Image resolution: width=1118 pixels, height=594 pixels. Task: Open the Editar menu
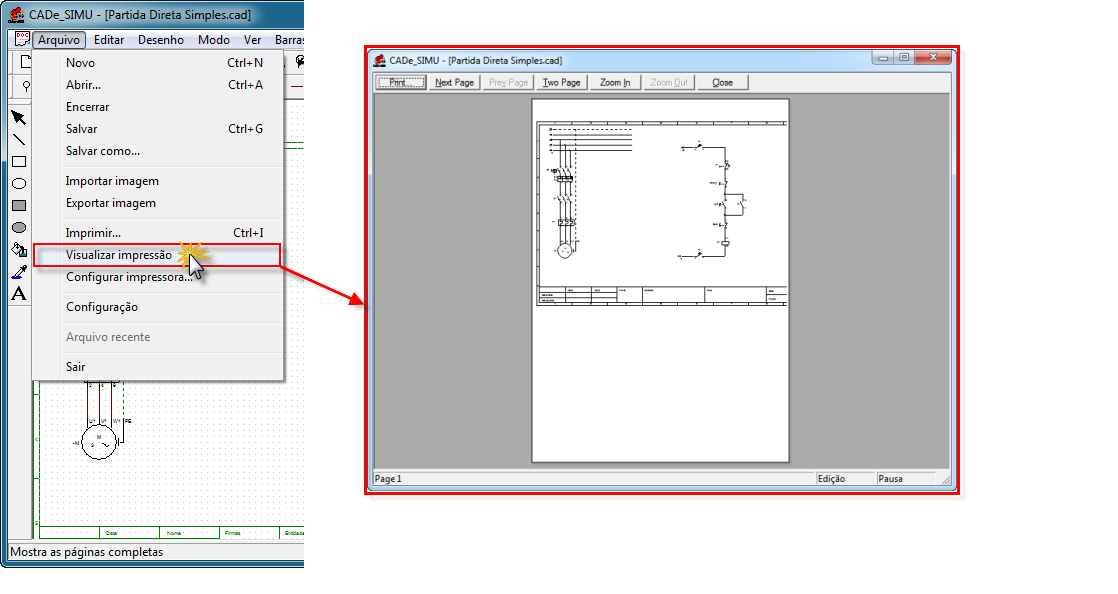tap(109, 40)
